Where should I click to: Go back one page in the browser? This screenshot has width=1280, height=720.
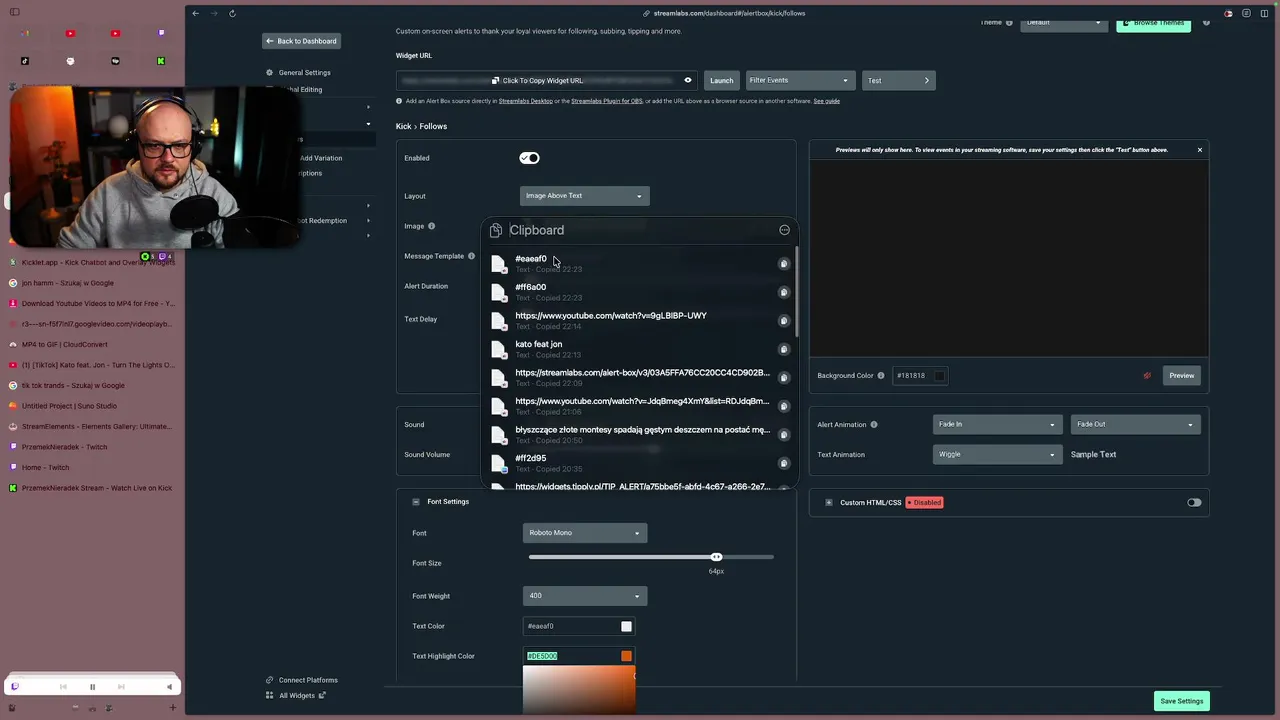point(195,13)
